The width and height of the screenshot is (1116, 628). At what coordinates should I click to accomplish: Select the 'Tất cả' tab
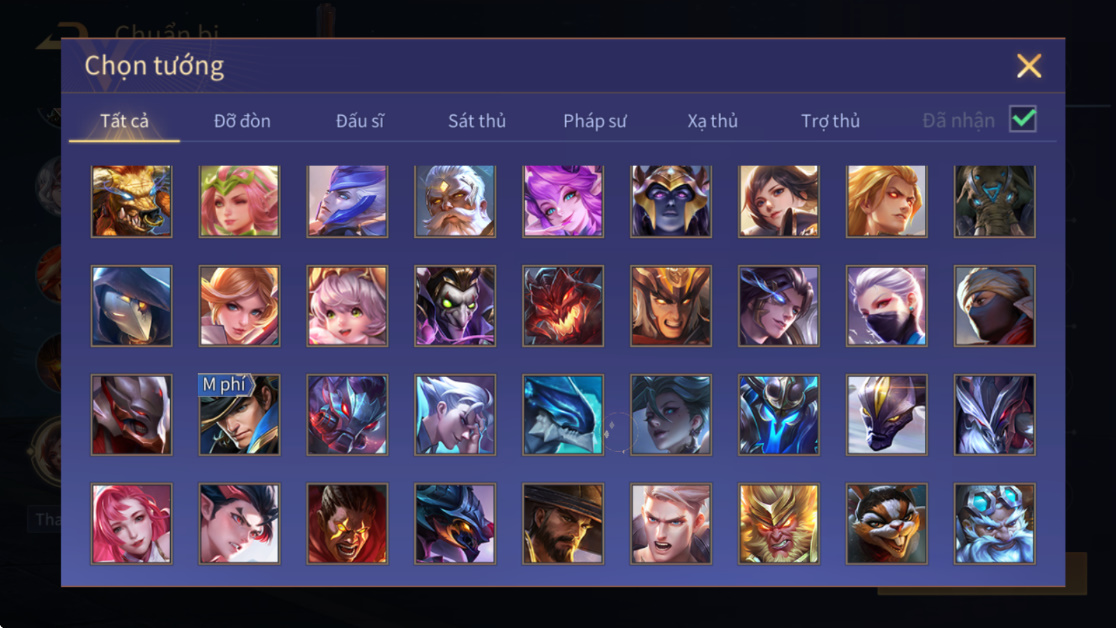(125, 121)
